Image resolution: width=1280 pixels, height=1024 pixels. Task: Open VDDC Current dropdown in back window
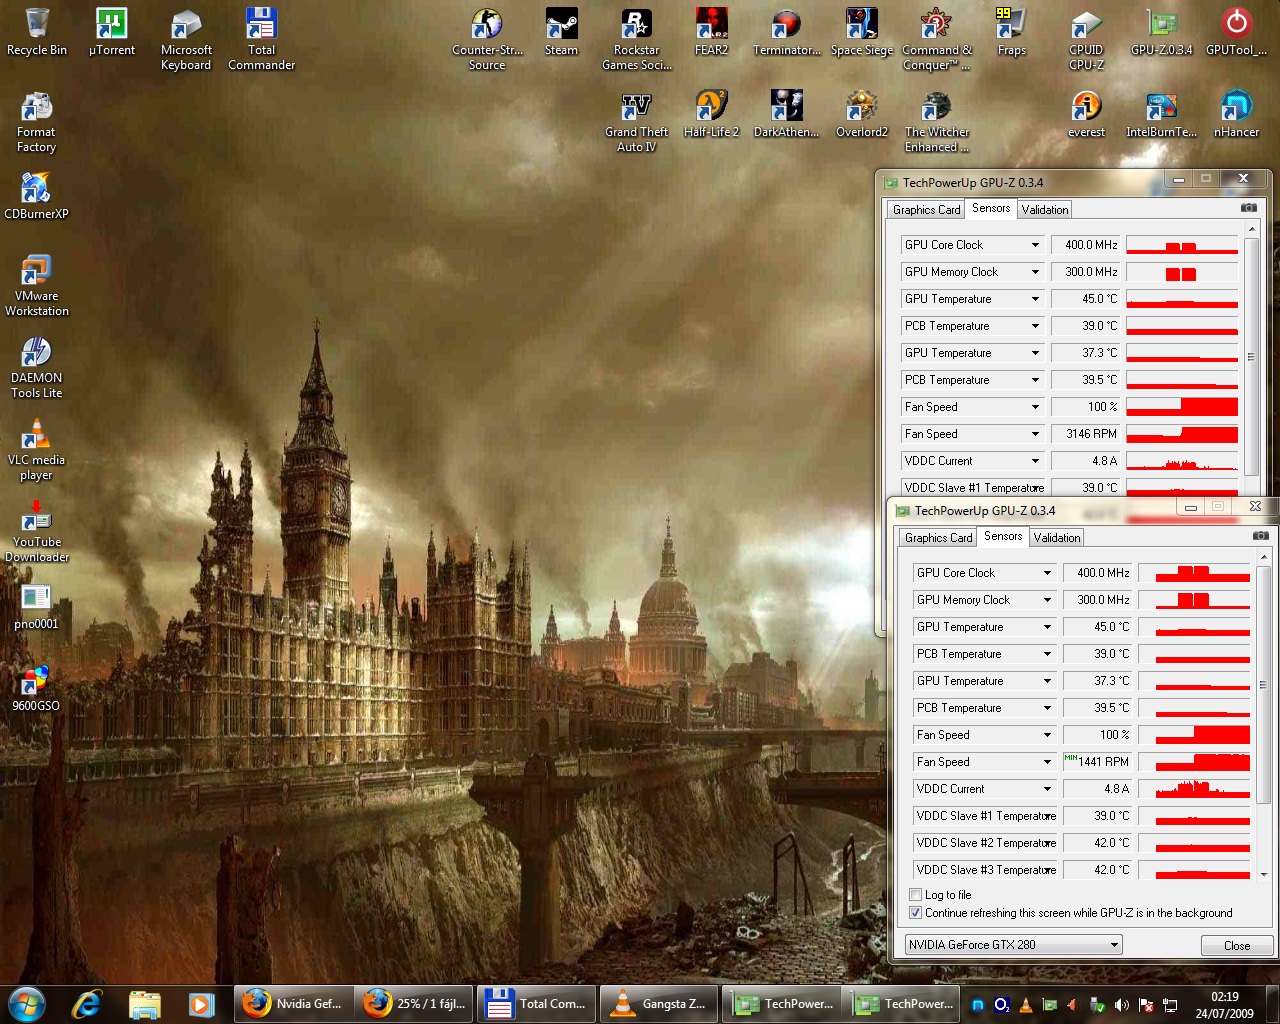point(1035,461)
